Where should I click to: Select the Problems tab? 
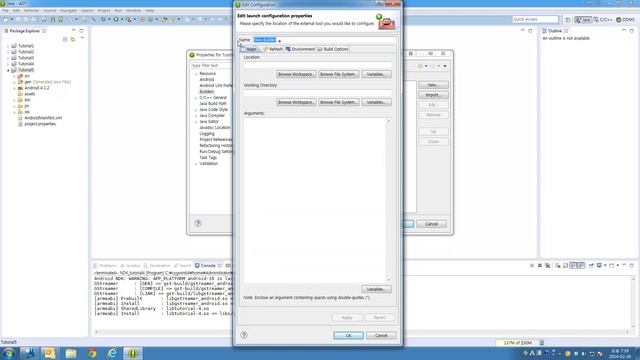coord(104,266)
